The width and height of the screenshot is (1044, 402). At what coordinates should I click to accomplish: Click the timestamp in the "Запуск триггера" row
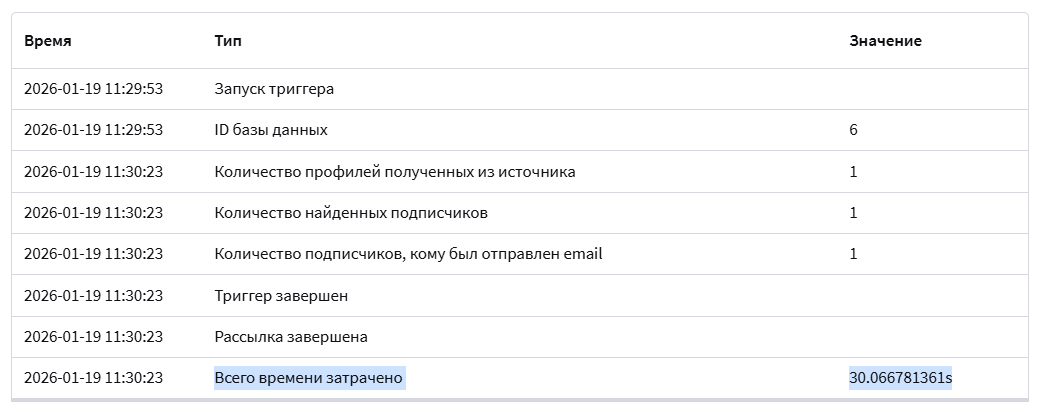(x=93, y=89)
